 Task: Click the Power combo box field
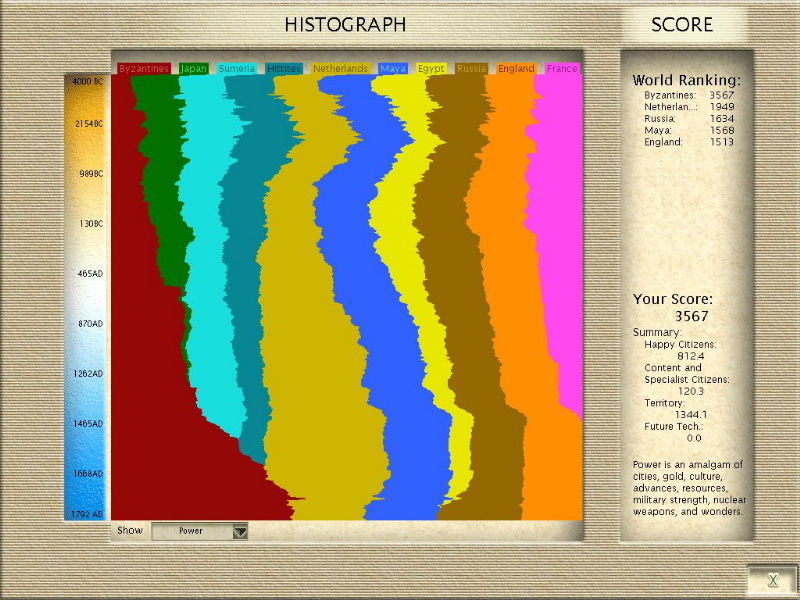click(x=191, y=532)
